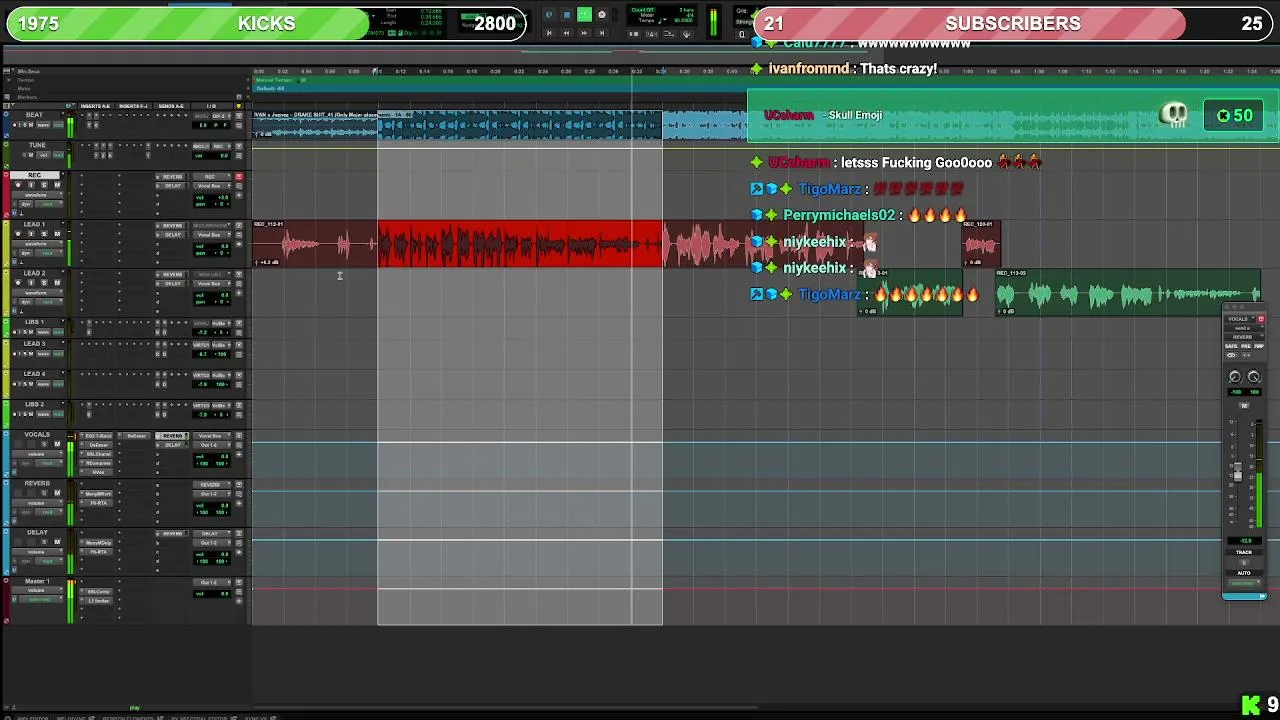
Task: Open the SSLComp insert on Master 1
Action: click(98, 592)
